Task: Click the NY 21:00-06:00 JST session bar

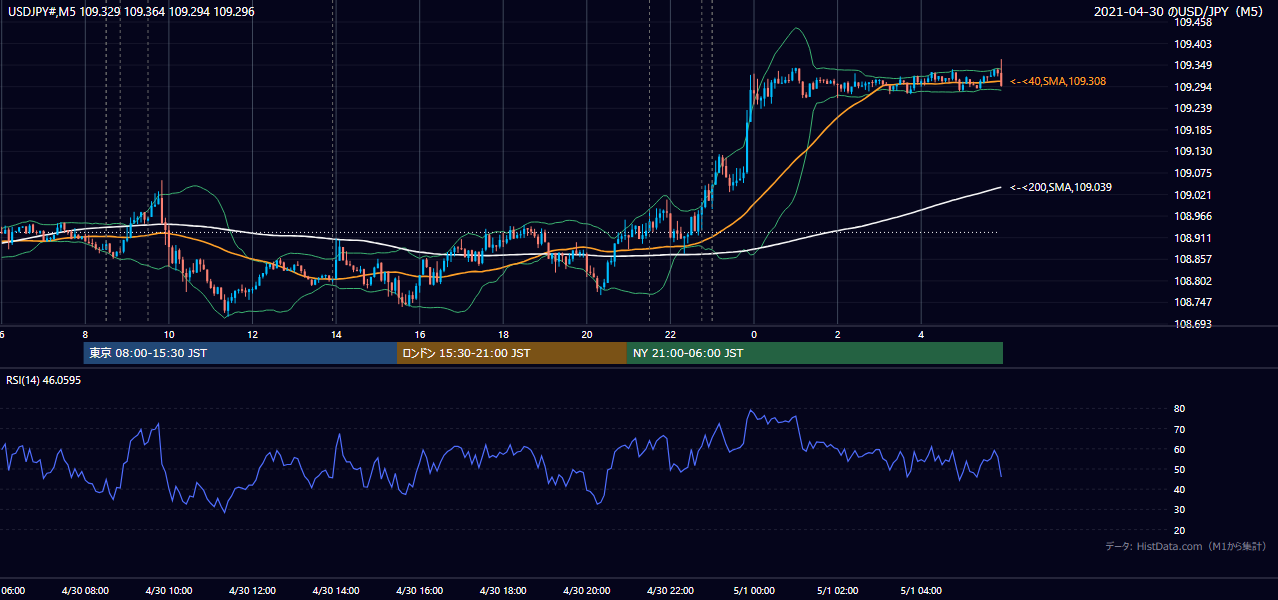Action: [815, 353]
